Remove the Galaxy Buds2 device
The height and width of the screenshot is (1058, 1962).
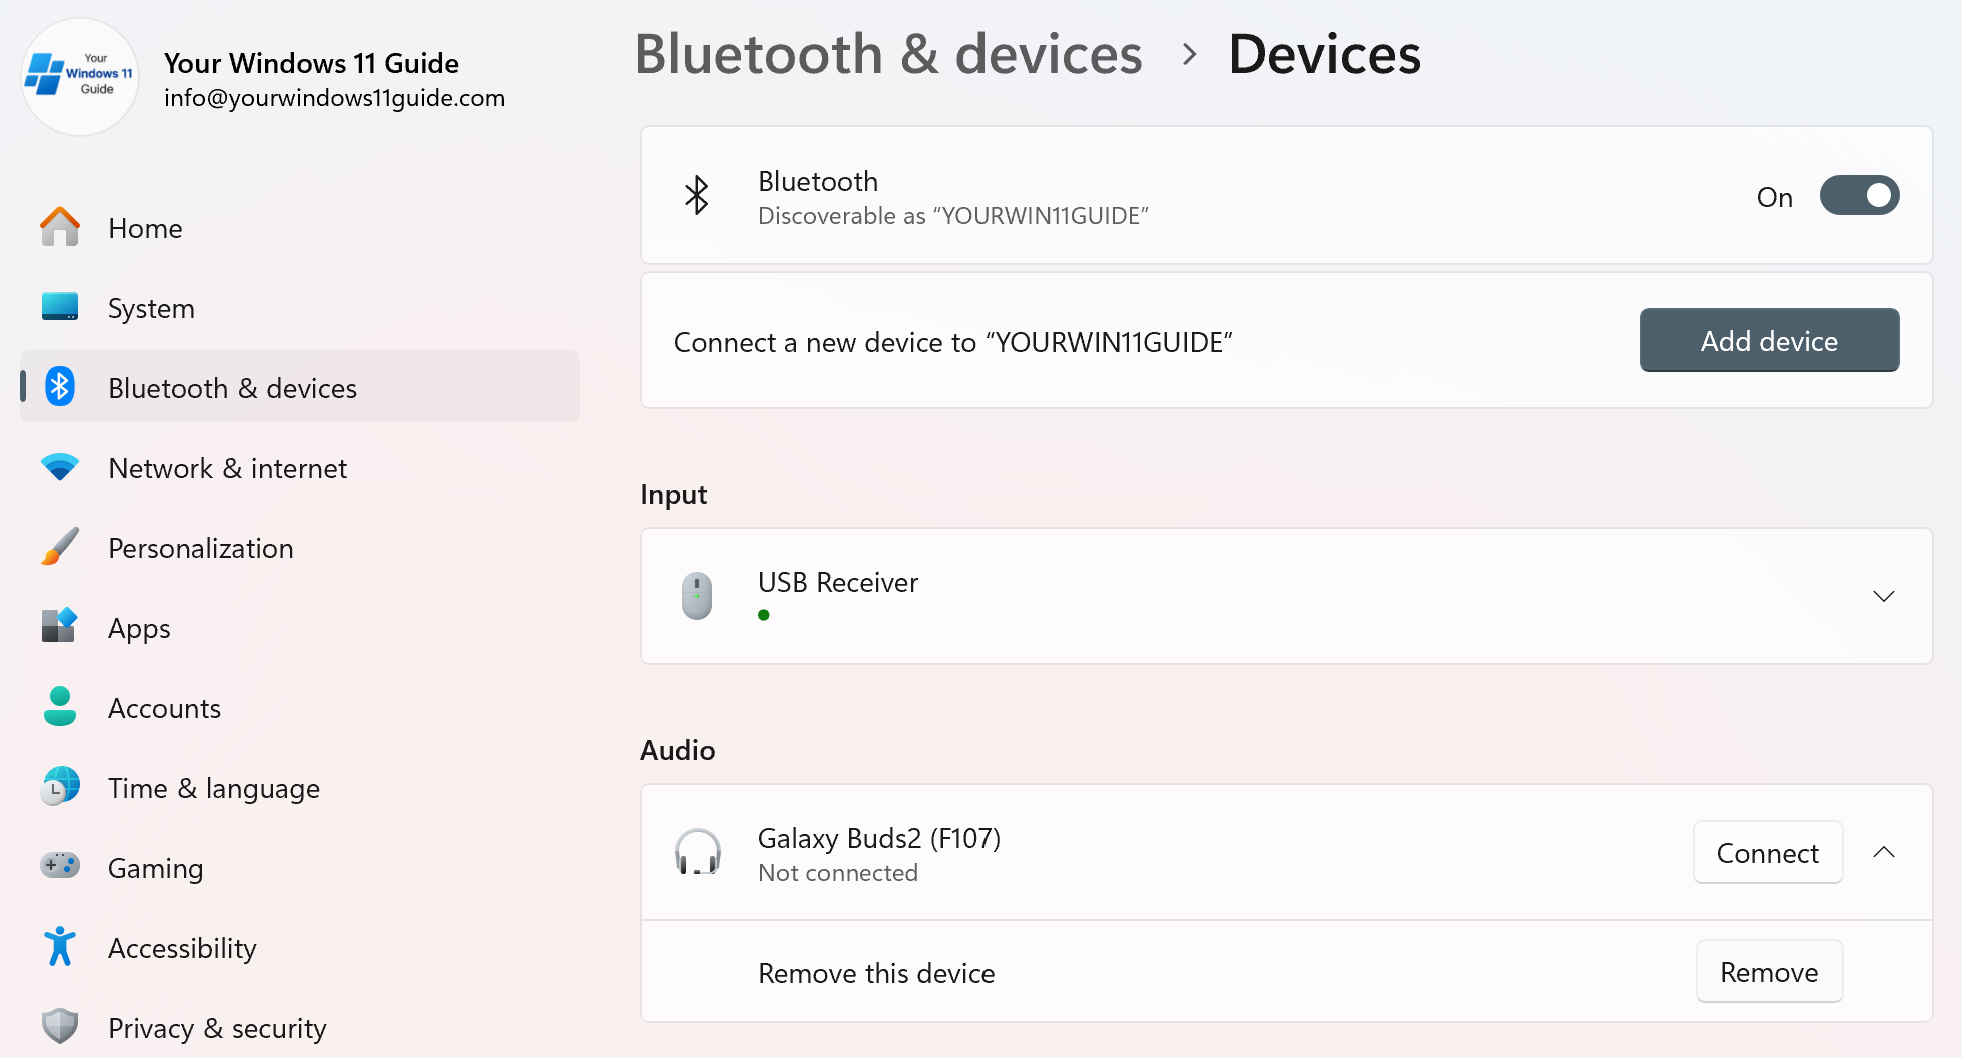pos(1769,971)
